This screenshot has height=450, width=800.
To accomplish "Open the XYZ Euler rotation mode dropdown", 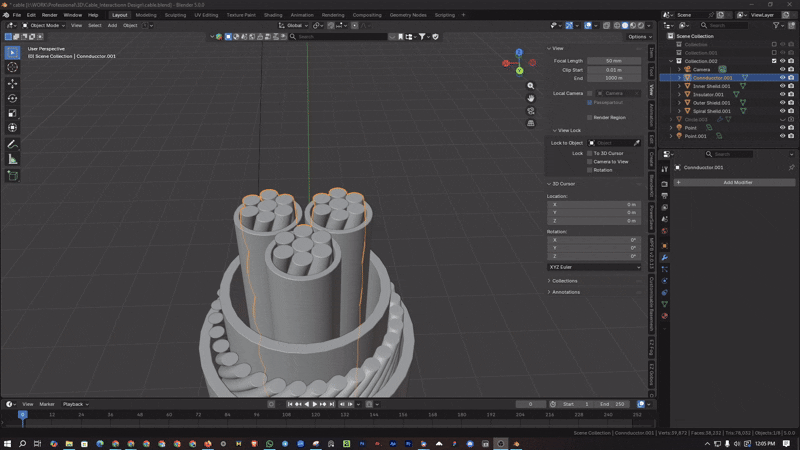I will tap(594, 267).
